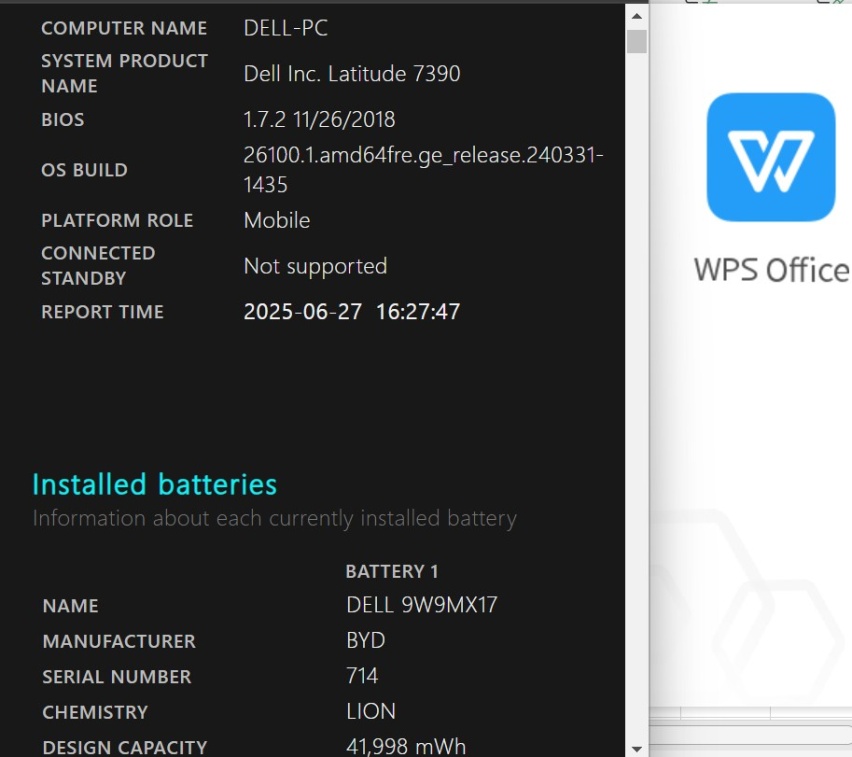
Task: Click the 'PLATFORM ROLE' label
Action: pos(117,221)
